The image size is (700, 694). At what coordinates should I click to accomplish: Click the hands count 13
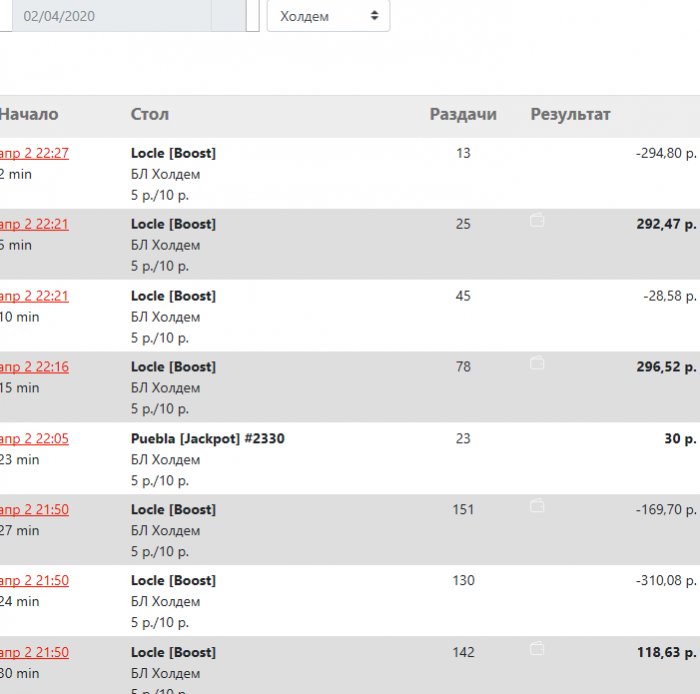(x=463, y=153)
